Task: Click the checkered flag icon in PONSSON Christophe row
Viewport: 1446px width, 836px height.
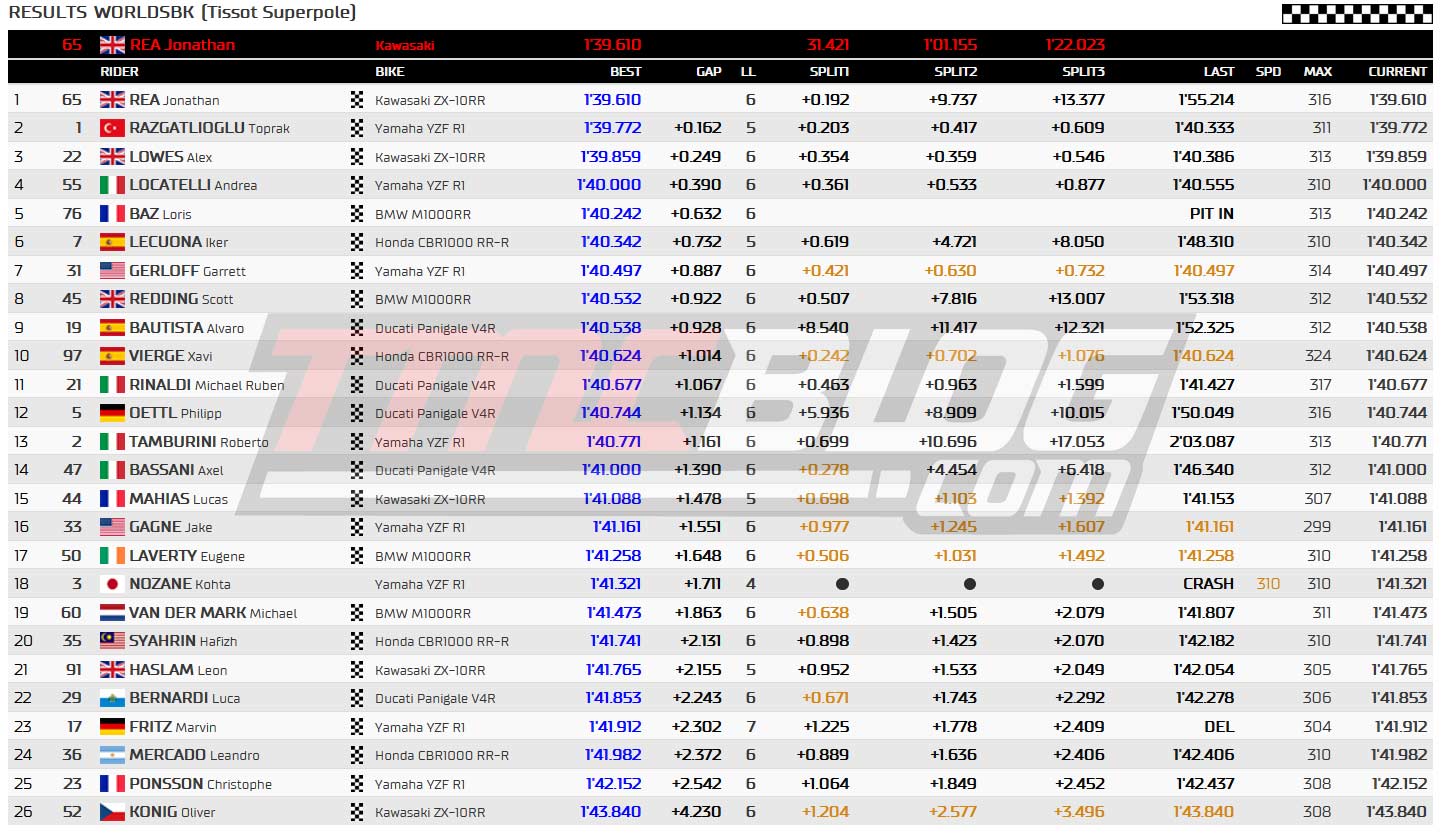Action: pos(357,783)
